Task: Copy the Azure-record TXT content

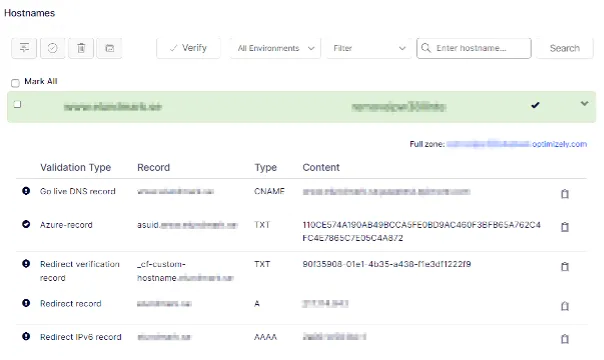Action: pos(565,227)
